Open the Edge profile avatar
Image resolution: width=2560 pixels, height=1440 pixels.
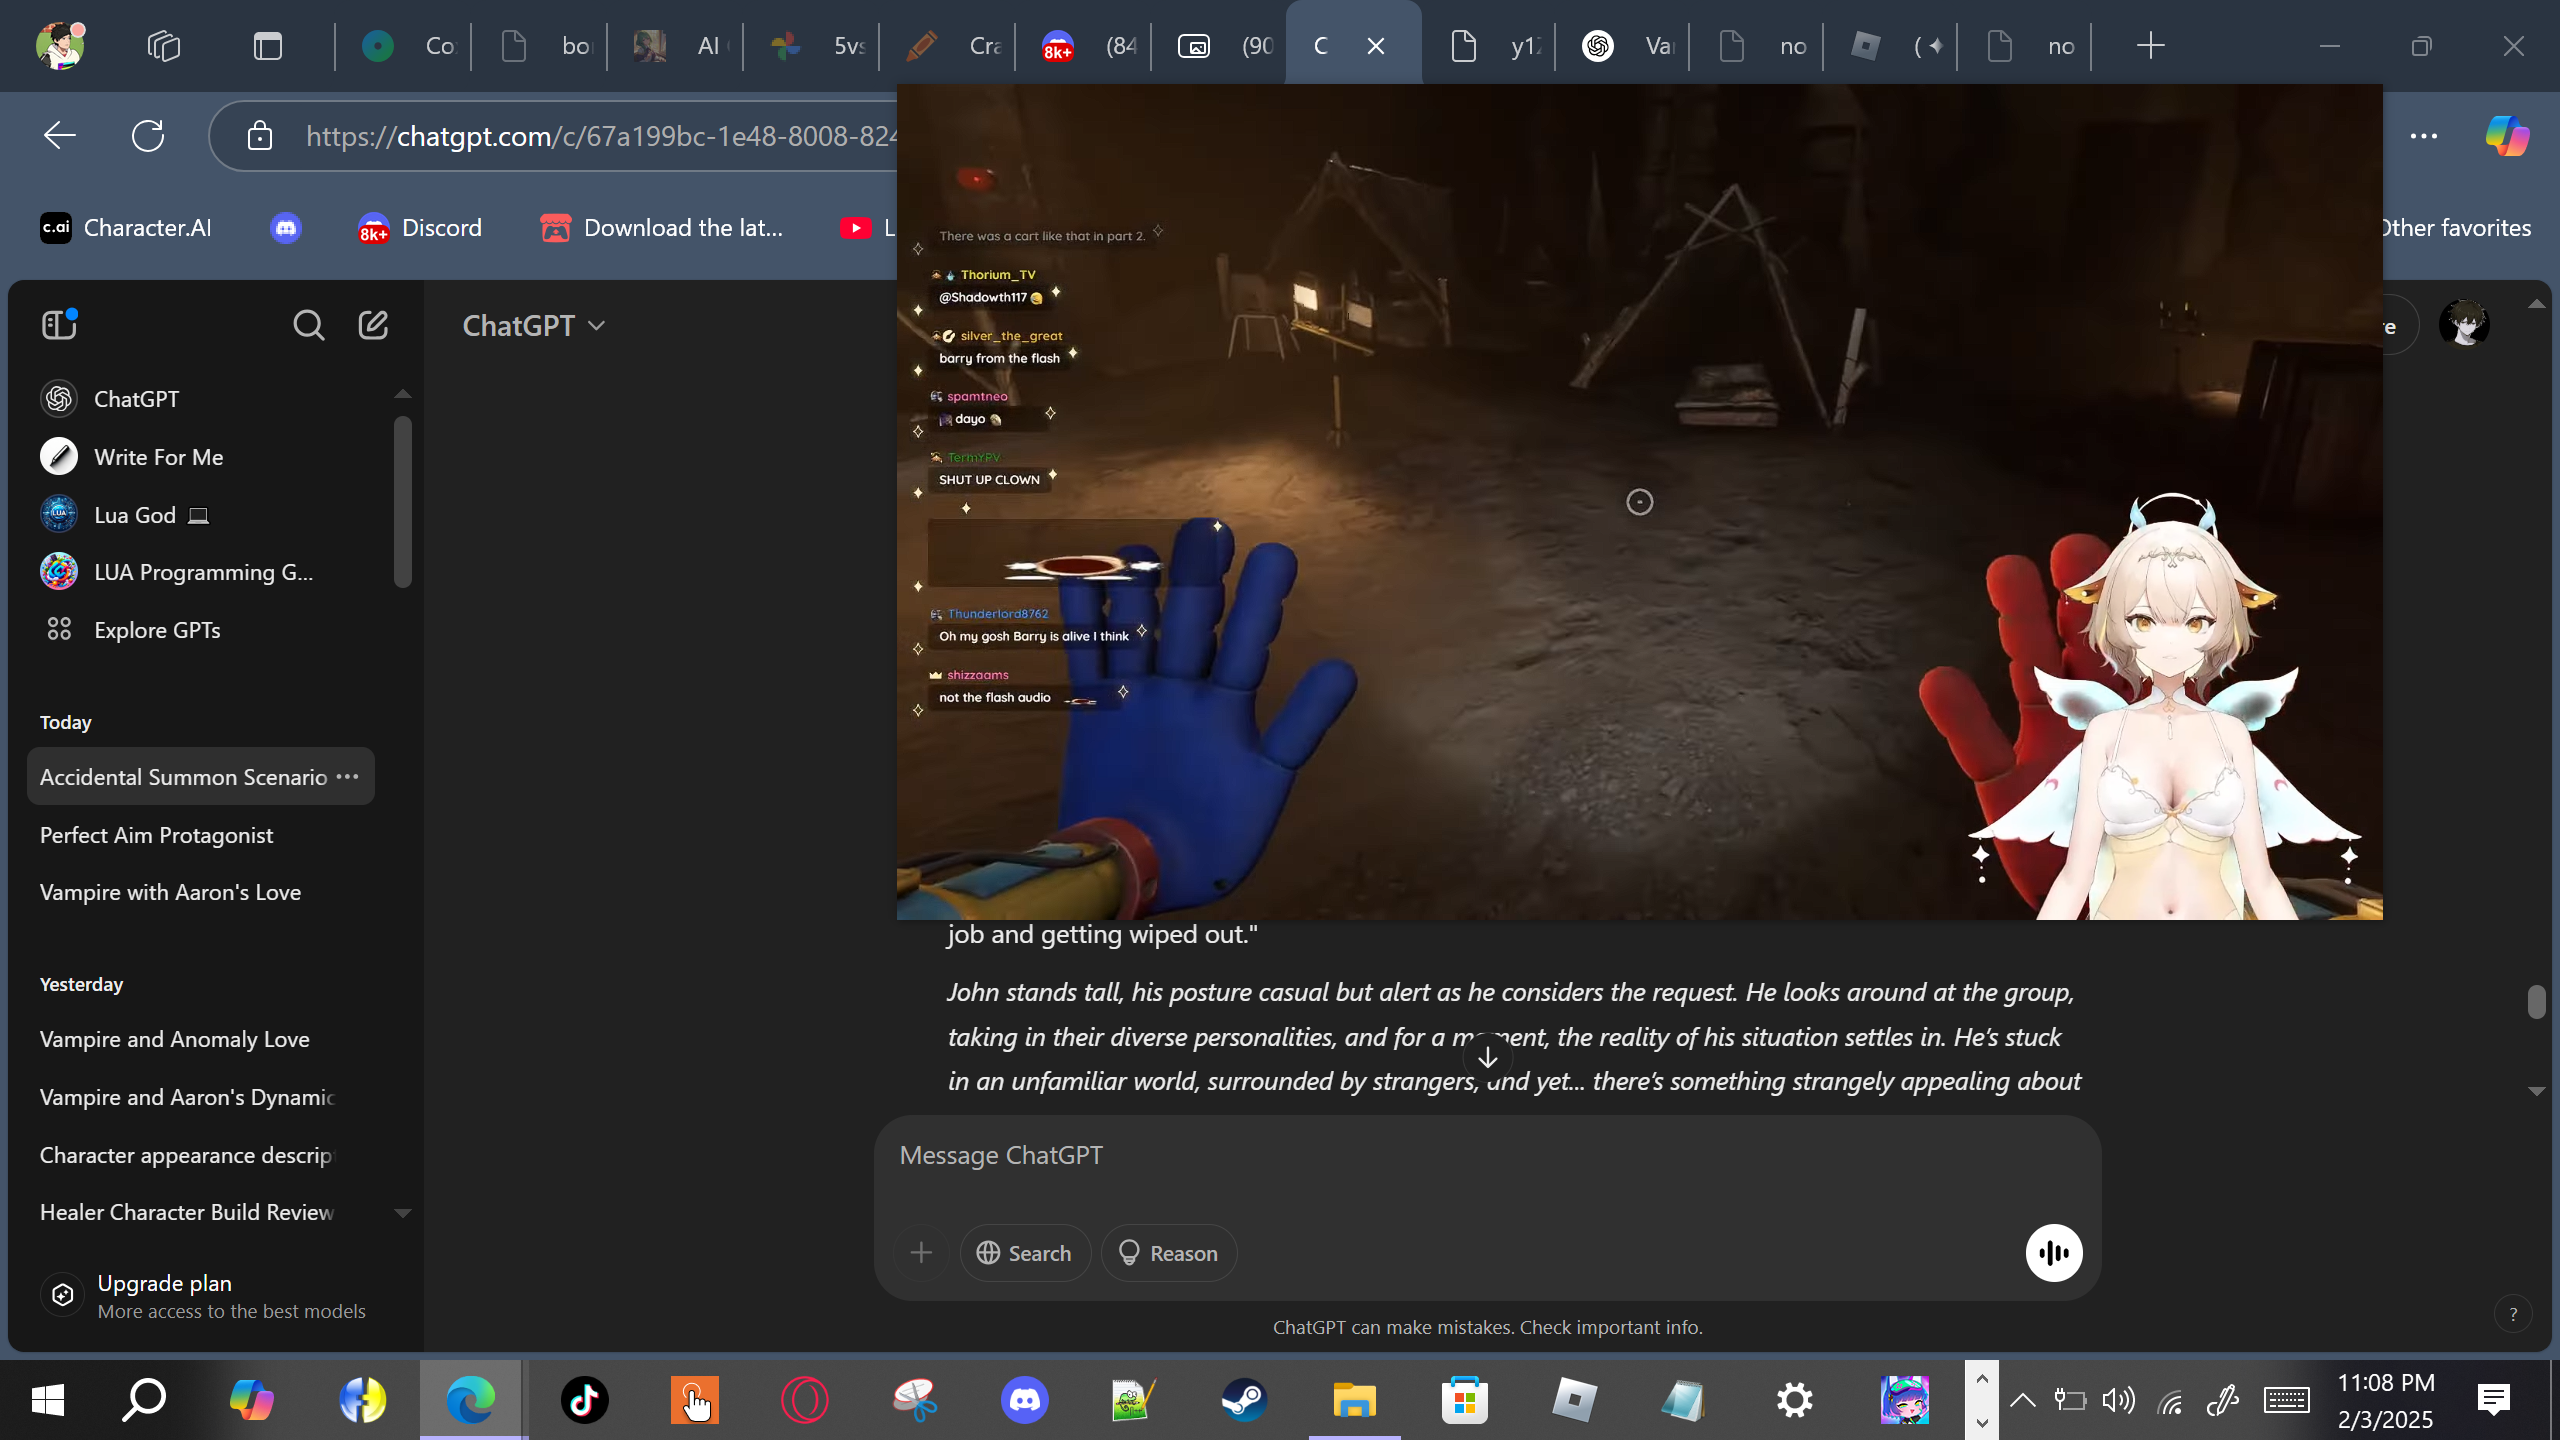point(60,45)
